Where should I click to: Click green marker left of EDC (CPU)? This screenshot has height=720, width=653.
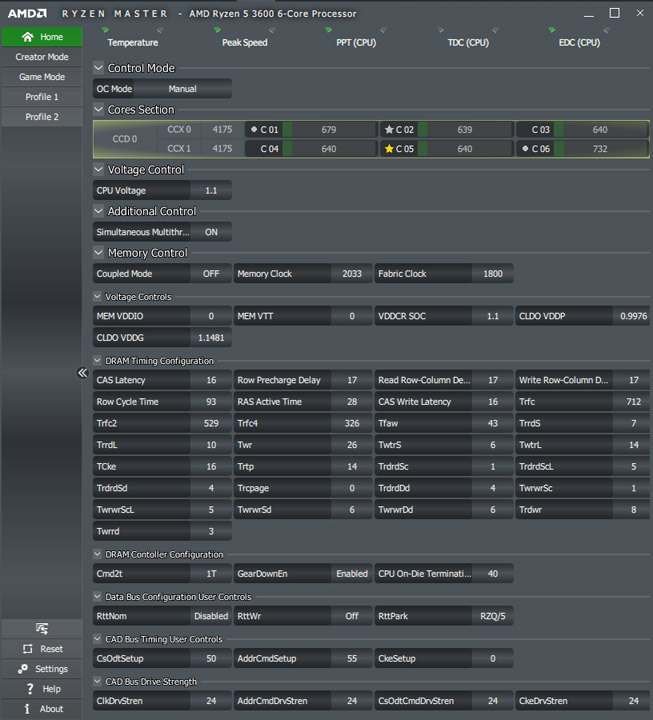pyautogui.click(x=552, y=30)
